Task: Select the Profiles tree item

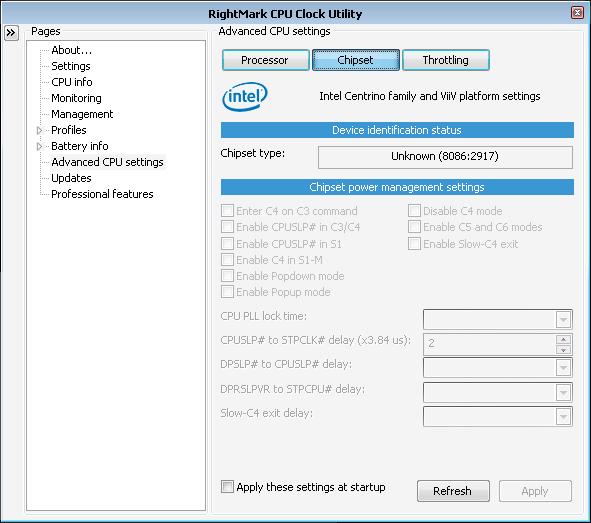Action: (x=69, y=130)
